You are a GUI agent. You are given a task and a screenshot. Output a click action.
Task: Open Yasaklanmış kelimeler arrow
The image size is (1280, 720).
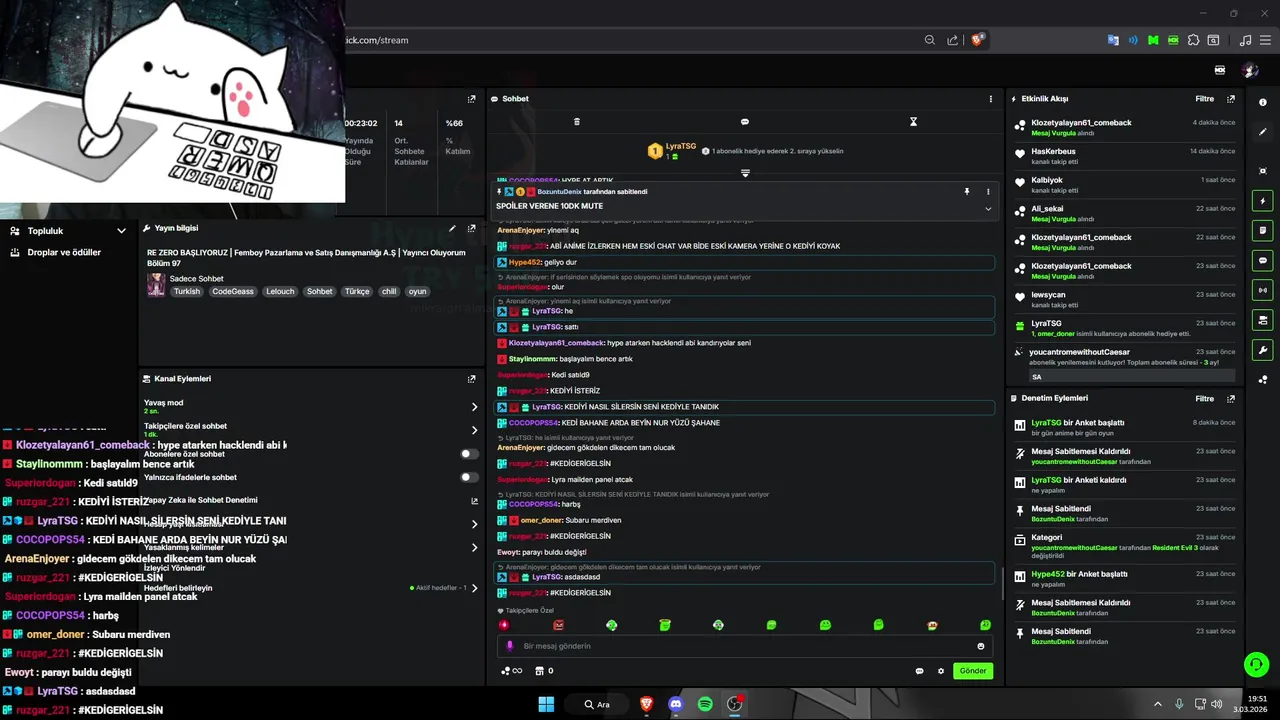coord(474,547)
